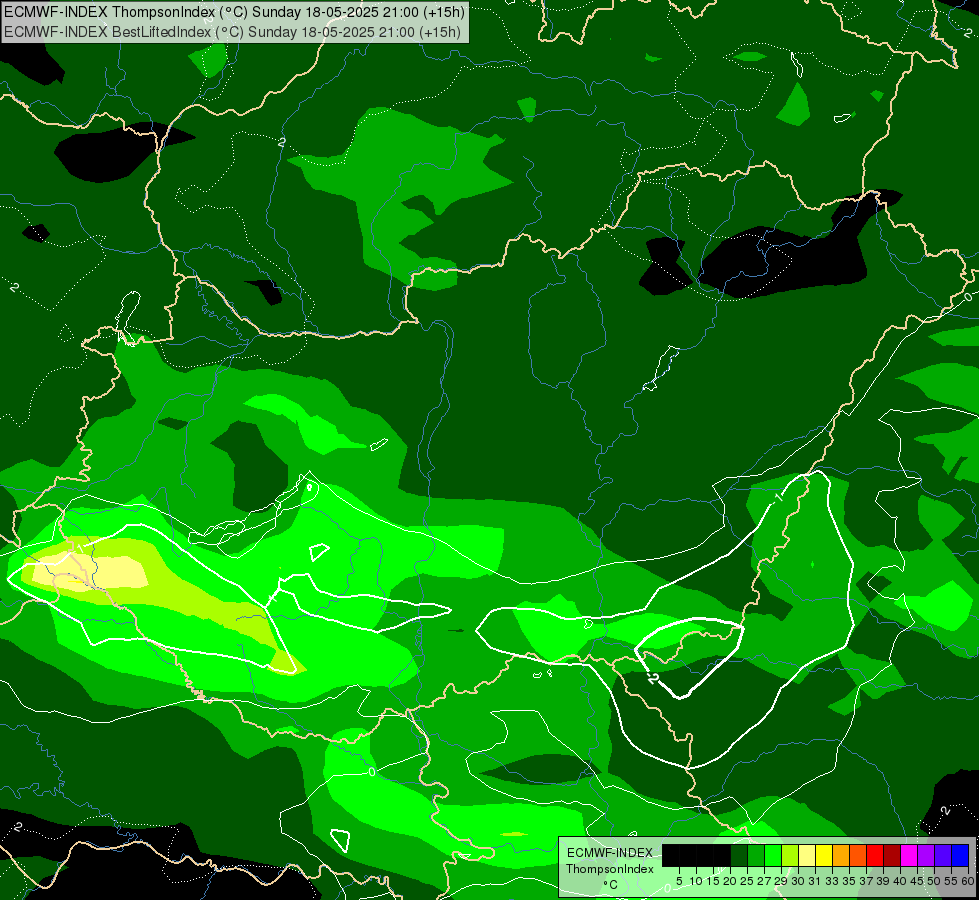
Task: Click the -2 lifted index contour label
Action: pyautogui.click(x=653, y=678)
